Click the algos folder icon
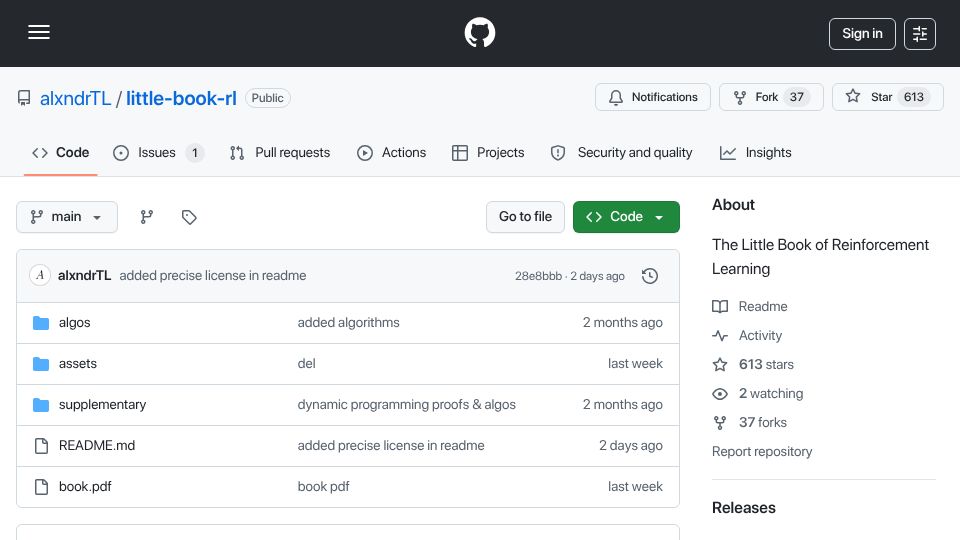This screenshot has width=960, height=540. pyautogui.click(x=41, y=323)
